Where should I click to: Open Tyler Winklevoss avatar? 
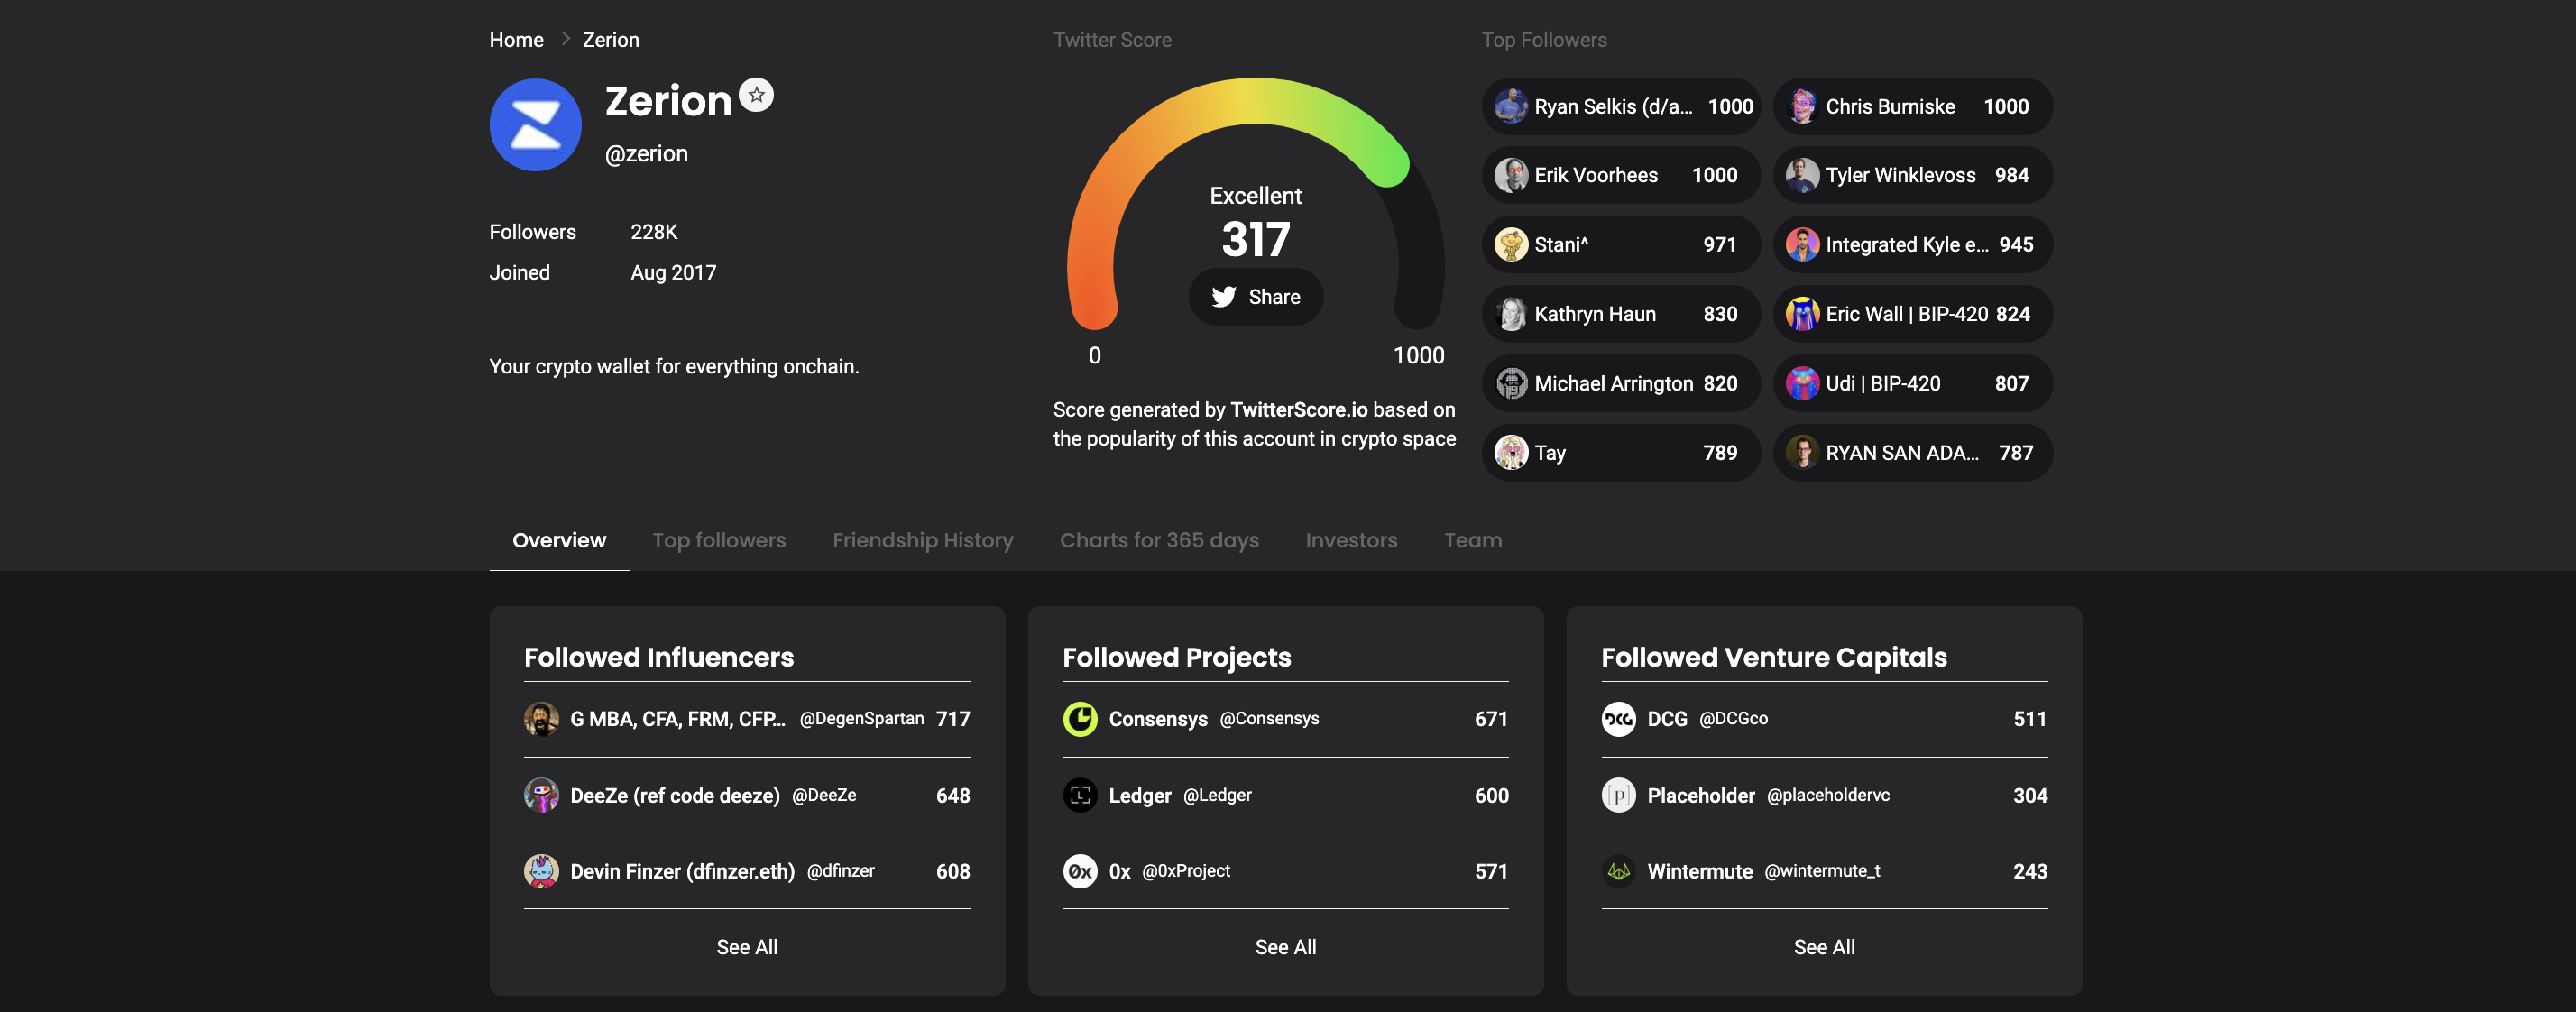[1802, 175]
